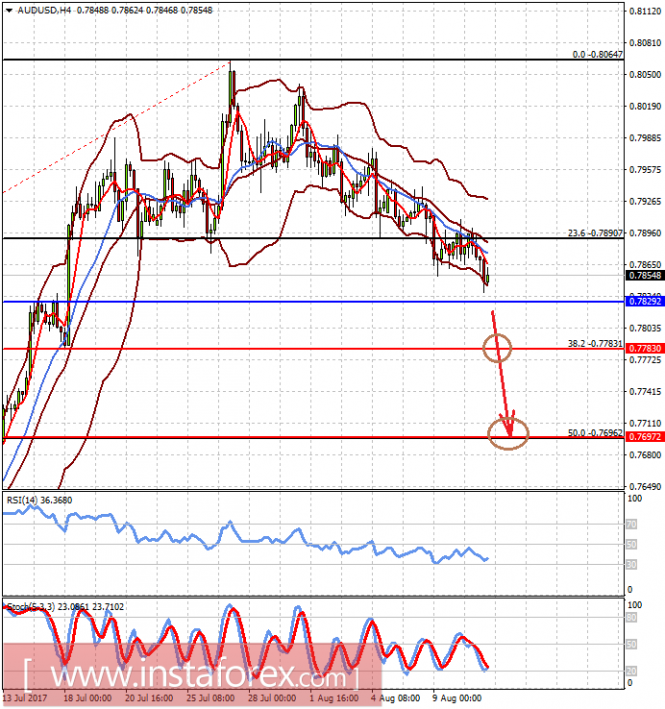Click the 50.0 -0.76962 Fibonacci label
This screenshot has width=665, height=709.
(595, 433)
